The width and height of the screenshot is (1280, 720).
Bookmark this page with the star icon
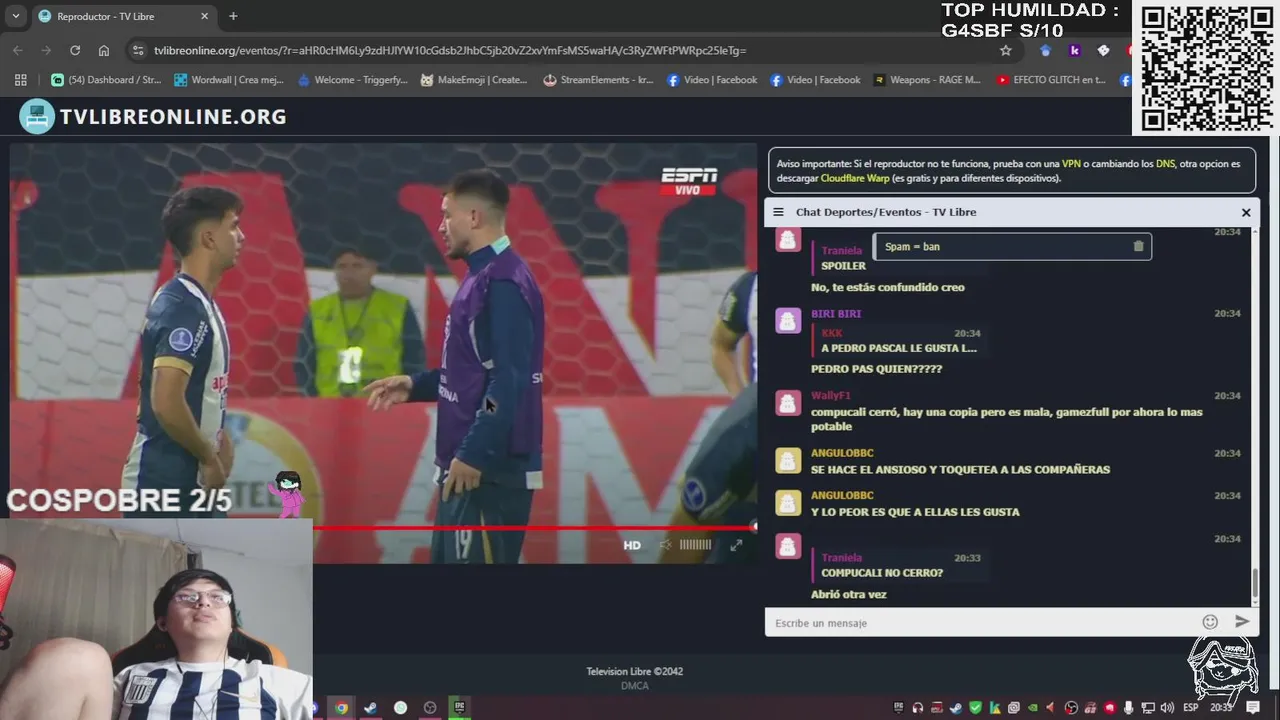tap(1006, 50)
